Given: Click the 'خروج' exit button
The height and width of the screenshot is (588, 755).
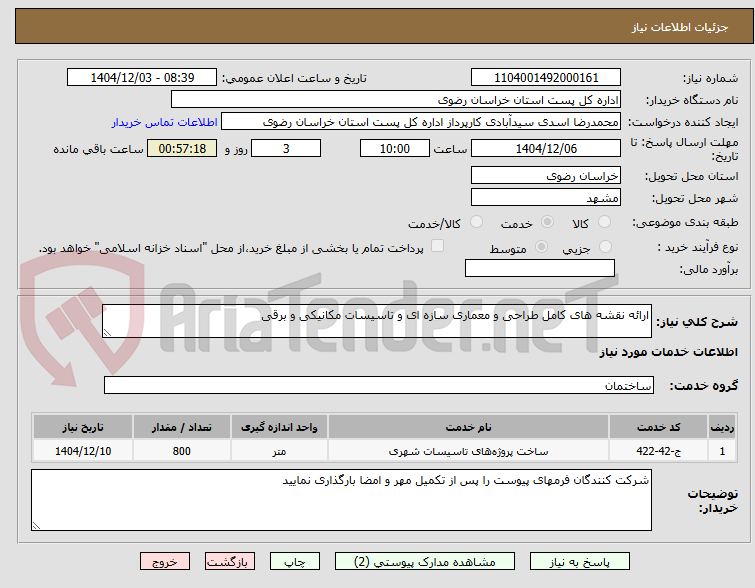Looking at the screenshot, I should [165, 562].
